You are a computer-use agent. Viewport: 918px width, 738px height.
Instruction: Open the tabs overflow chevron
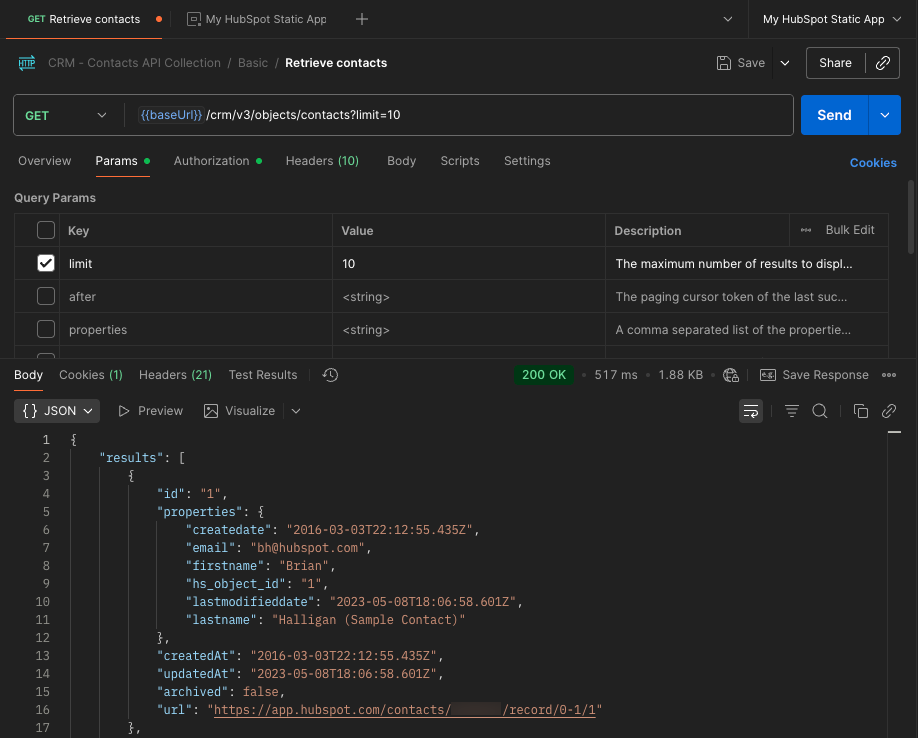pos(728,19)
